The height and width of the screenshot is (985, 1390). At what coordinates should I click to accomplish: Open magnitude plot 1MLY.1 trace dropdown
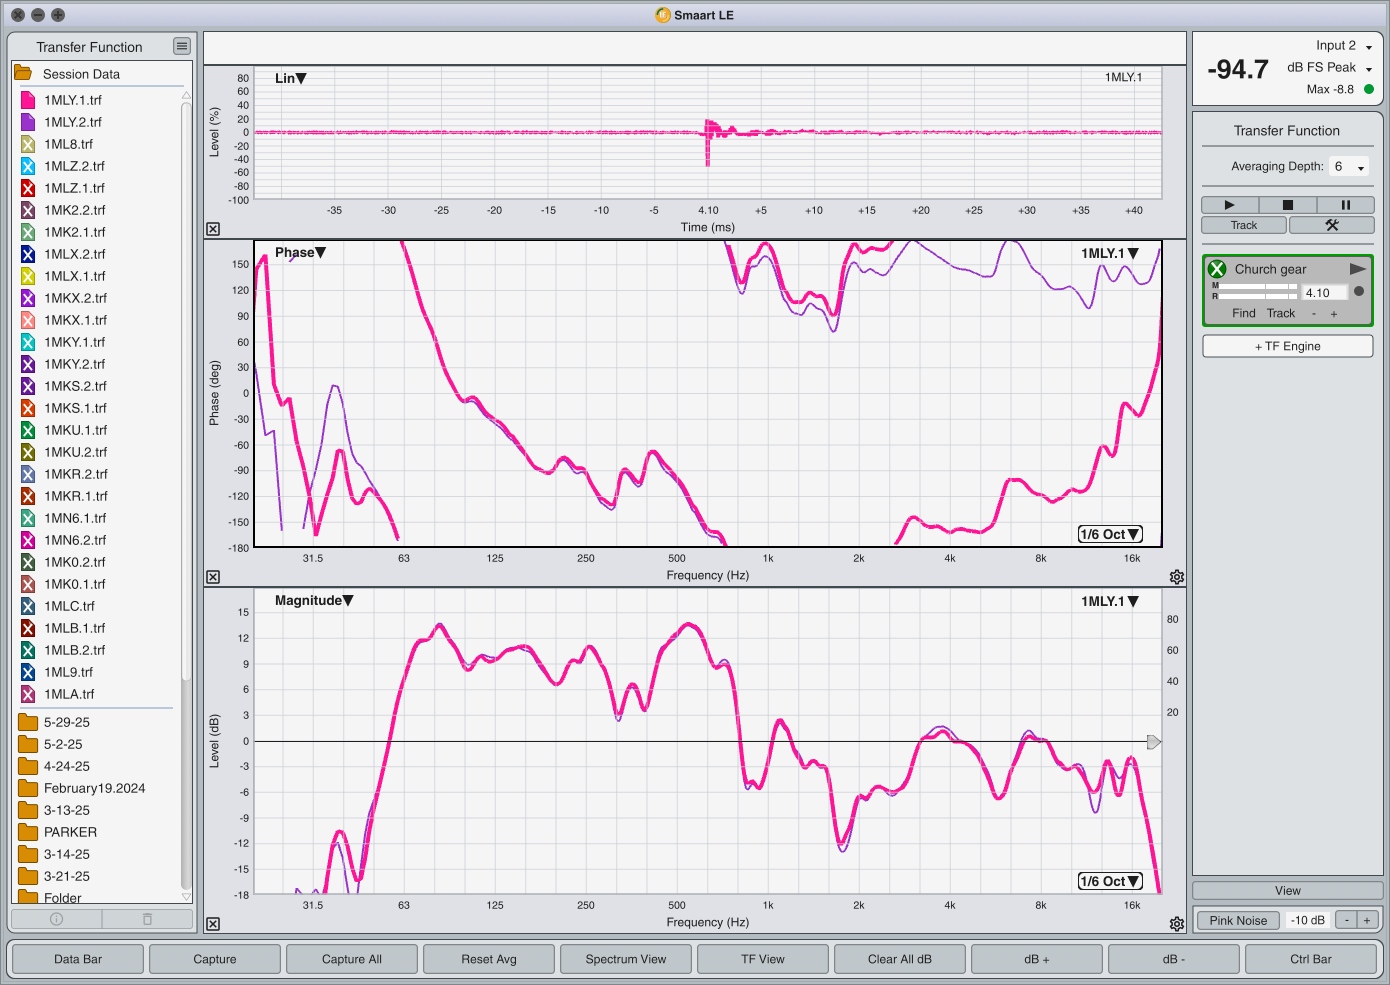point(1110,601)
